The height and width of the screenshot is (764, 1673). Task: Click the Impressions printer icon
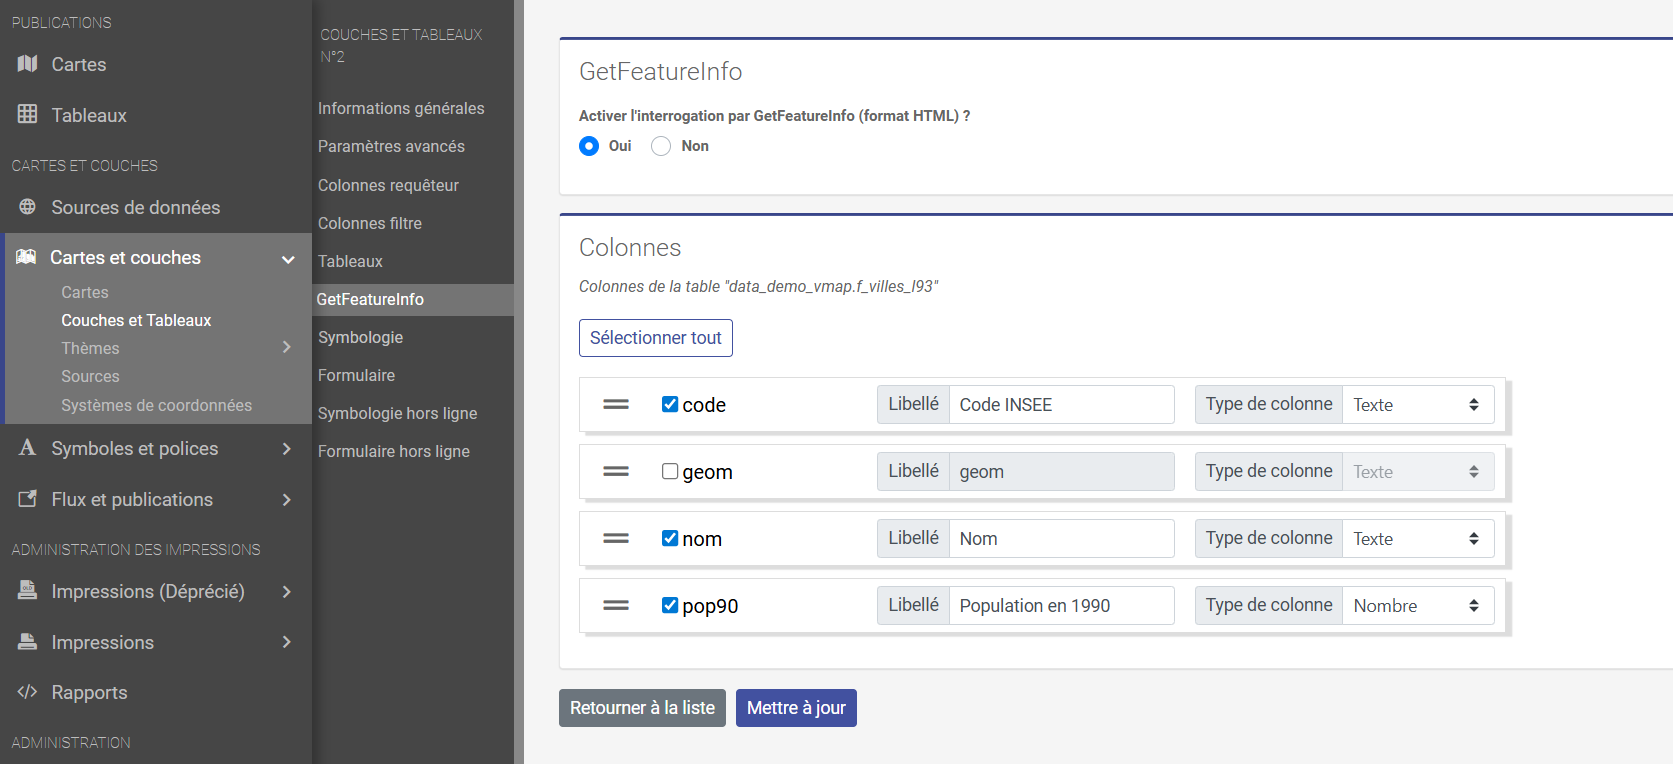(27, 642)
